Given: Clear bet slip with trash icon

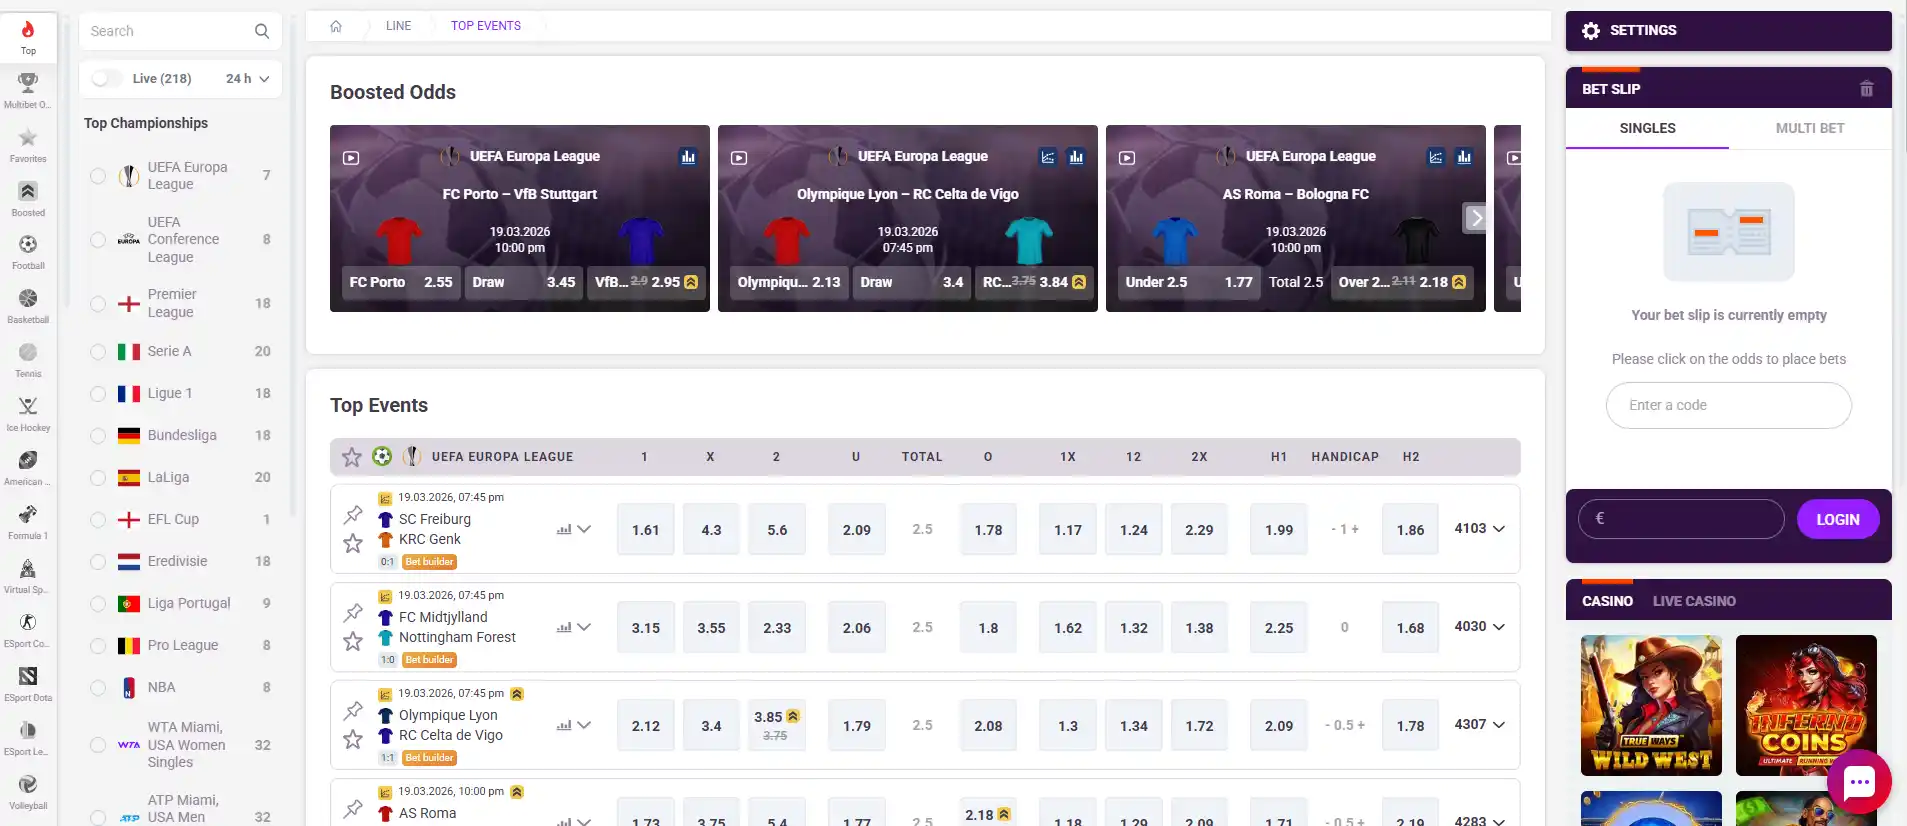Looking at the screenshot, I should pos(1866,89).
